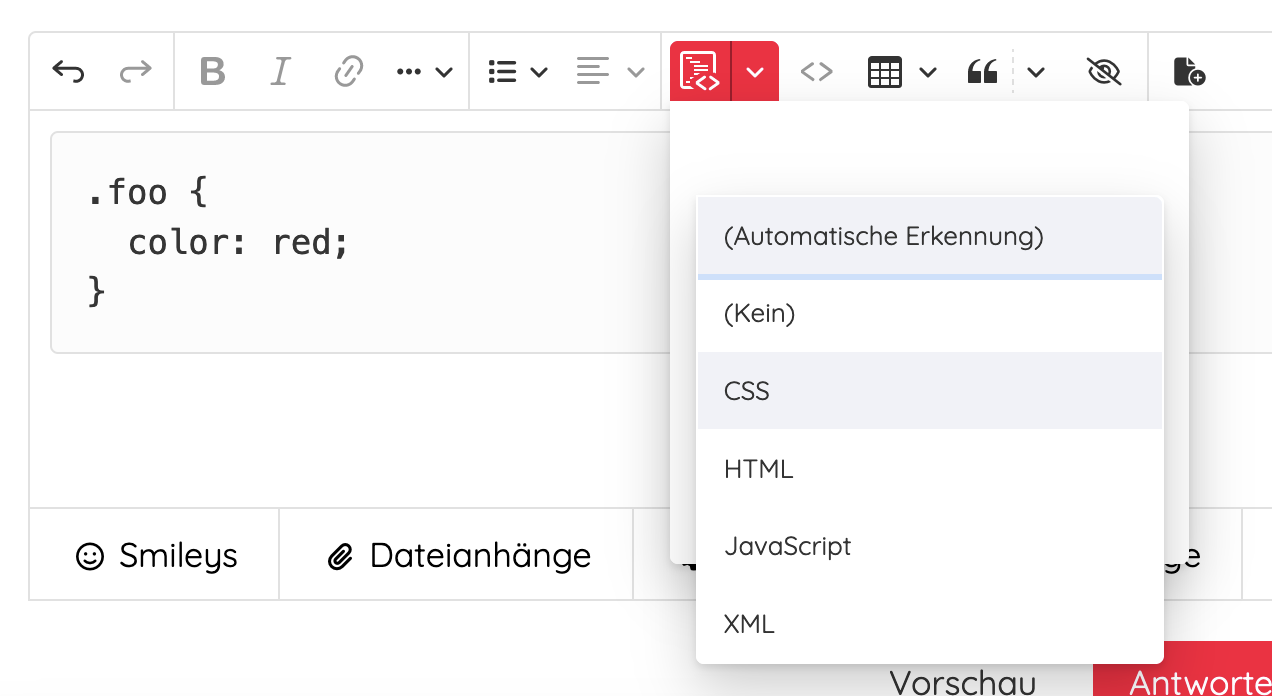Toggle italic text formatting
Viewport: 1272px width, 696px height.
pos(280,72)
